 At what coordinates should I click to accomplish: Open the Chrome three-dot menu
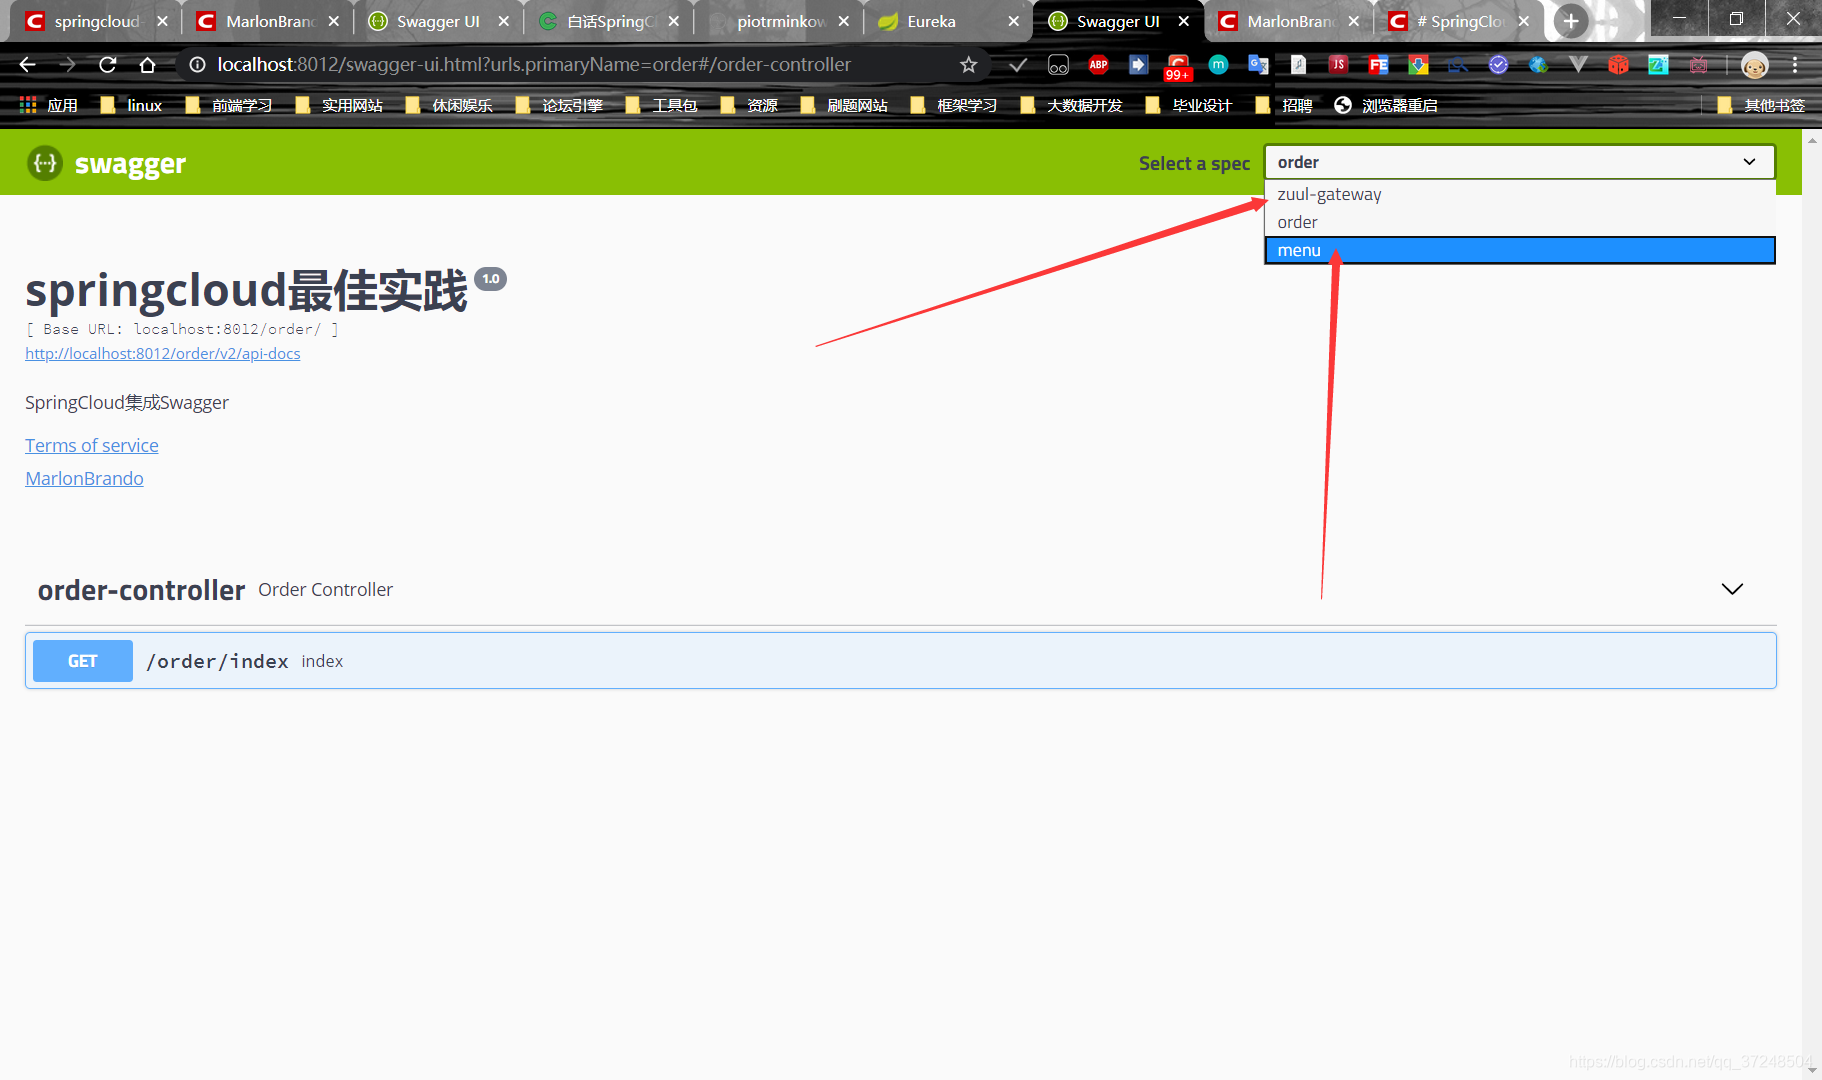[x=1795, y=65]
